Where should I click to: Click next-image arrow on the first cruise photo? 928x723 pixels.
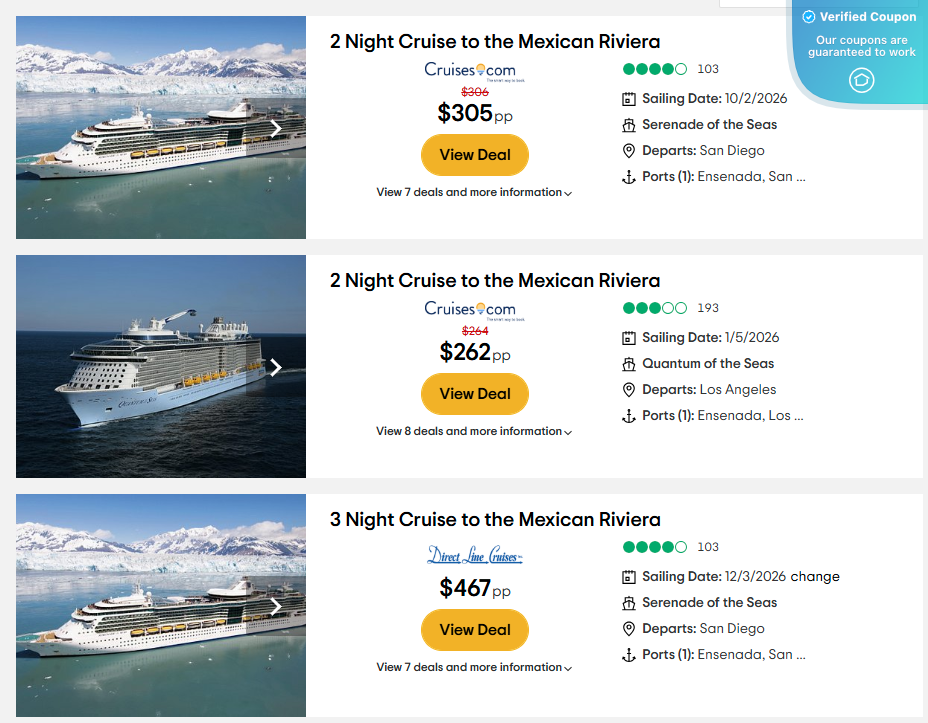click(276, 128)
